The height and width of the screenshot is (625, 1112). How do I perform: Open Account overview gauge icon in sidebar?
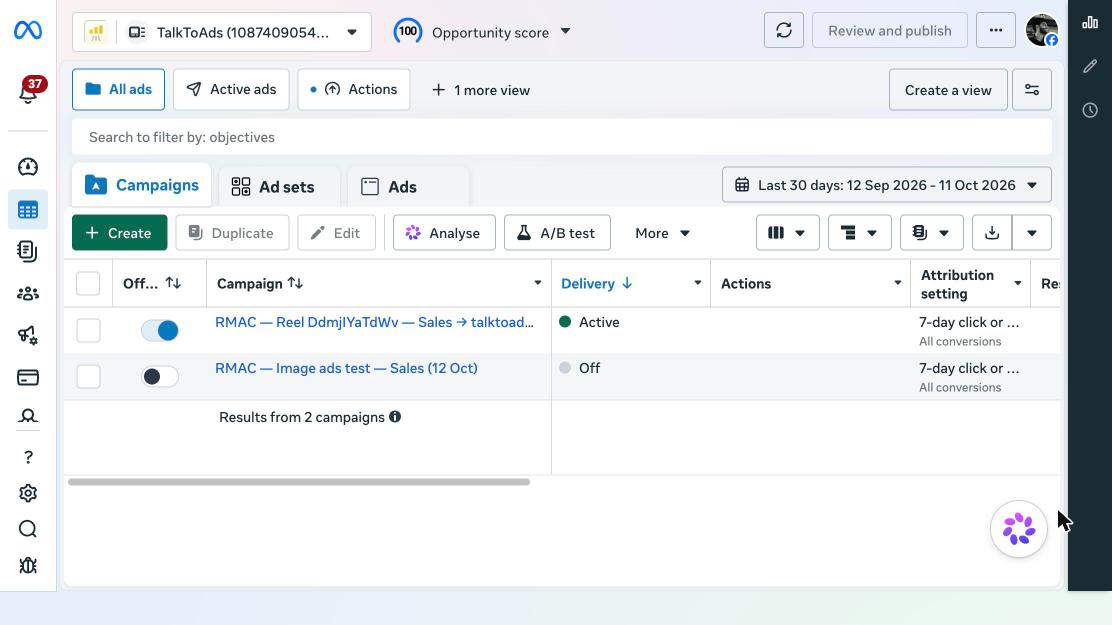pos(28,167)
